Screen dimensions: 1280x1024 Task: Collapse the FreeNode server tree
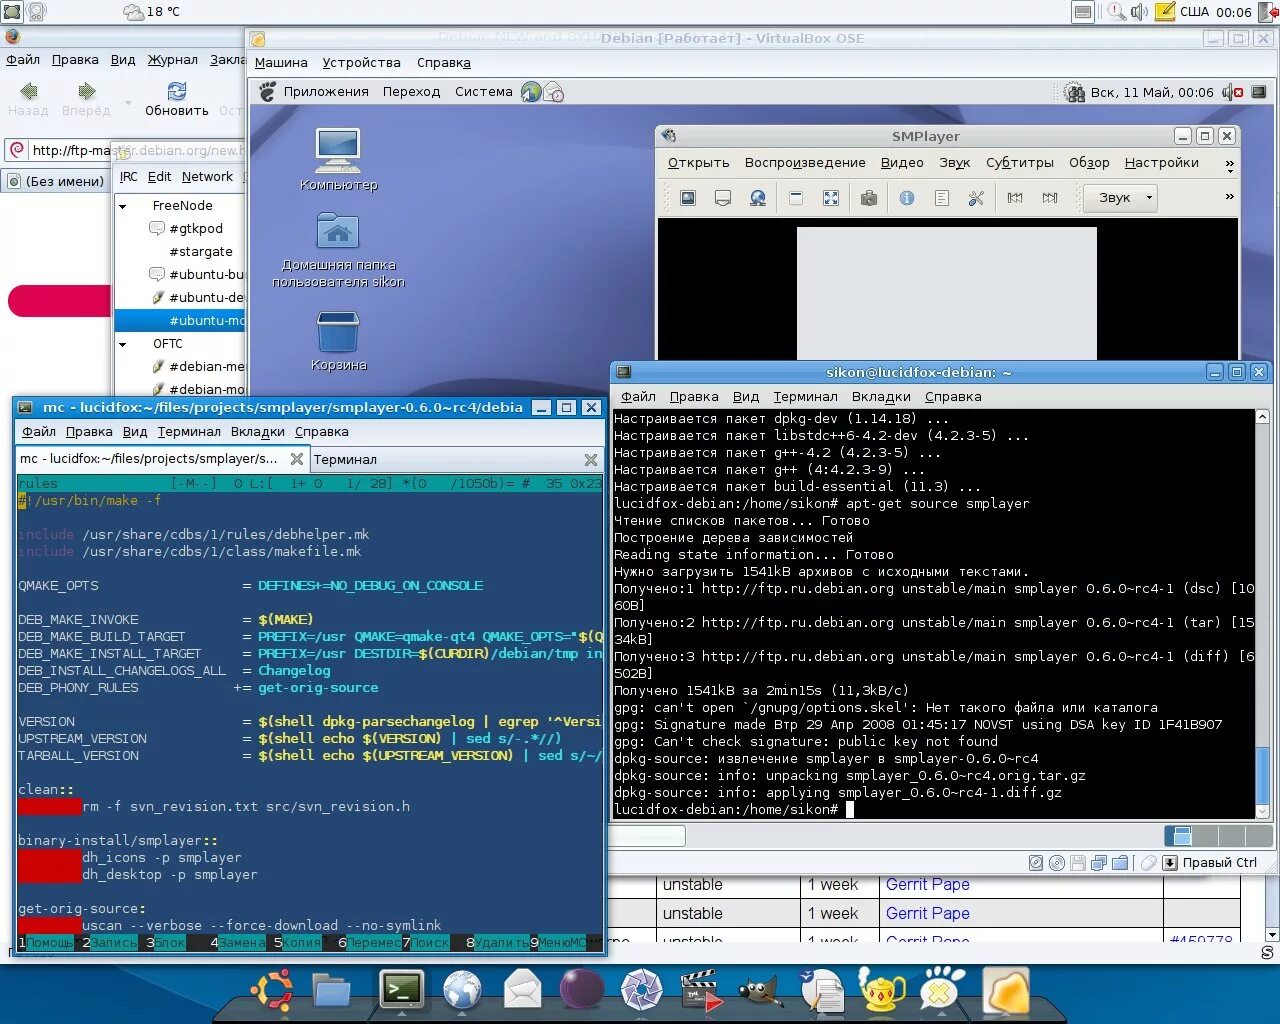123,206
